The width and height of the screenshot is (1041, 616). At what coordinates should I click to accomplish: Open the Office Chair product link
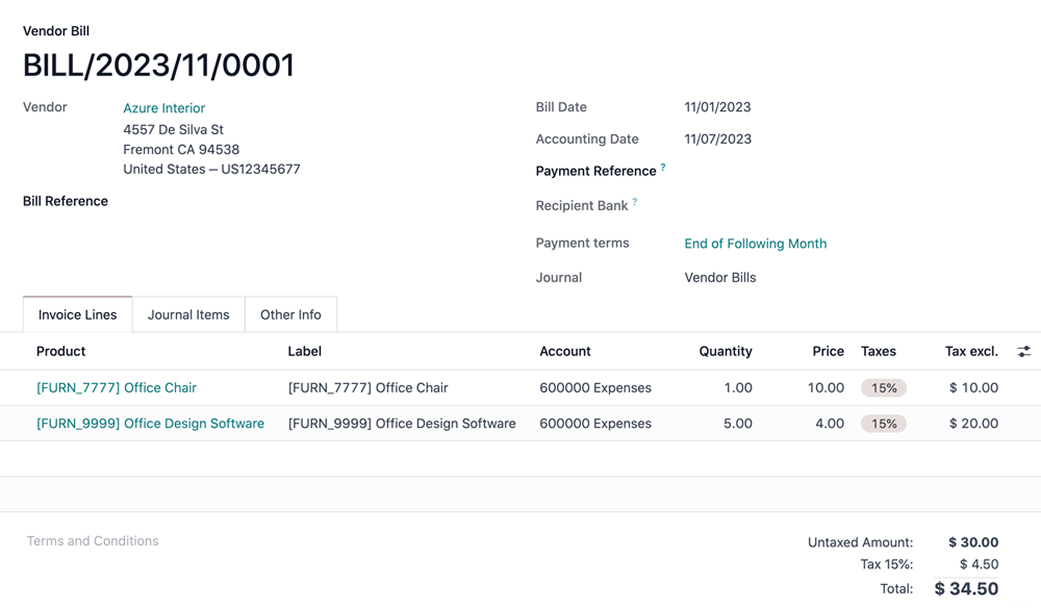(x=116, y=388)
